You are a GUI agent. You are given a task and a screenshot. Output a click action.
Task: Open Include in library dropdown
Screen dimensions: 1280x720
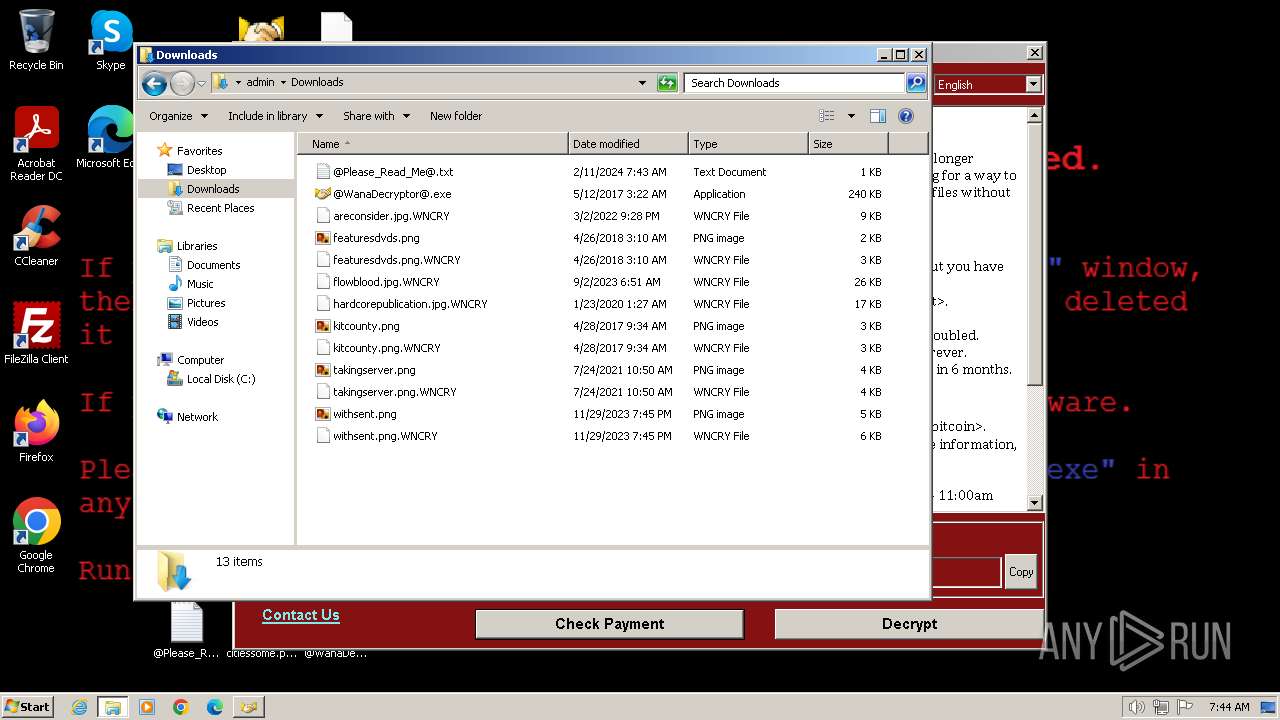coord(274,116)
